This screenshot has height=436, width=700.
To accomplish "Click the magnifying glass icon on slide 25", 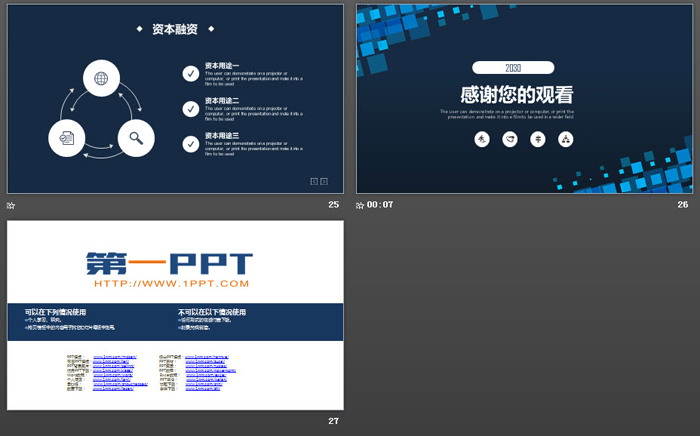I will pyautogui.click(x=136, y=138).
